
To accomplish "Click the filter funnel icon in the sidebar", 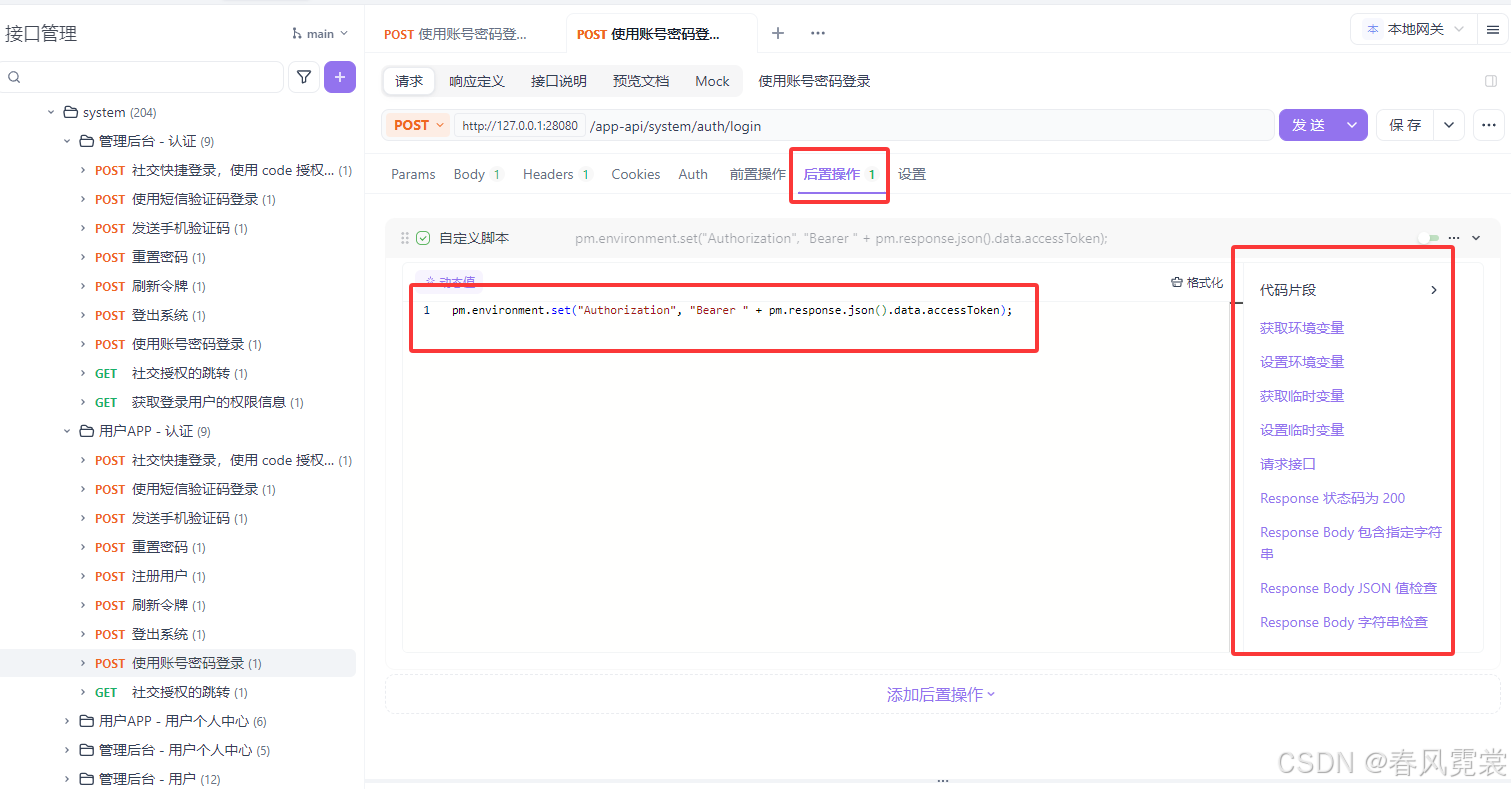I will [304, 76].
